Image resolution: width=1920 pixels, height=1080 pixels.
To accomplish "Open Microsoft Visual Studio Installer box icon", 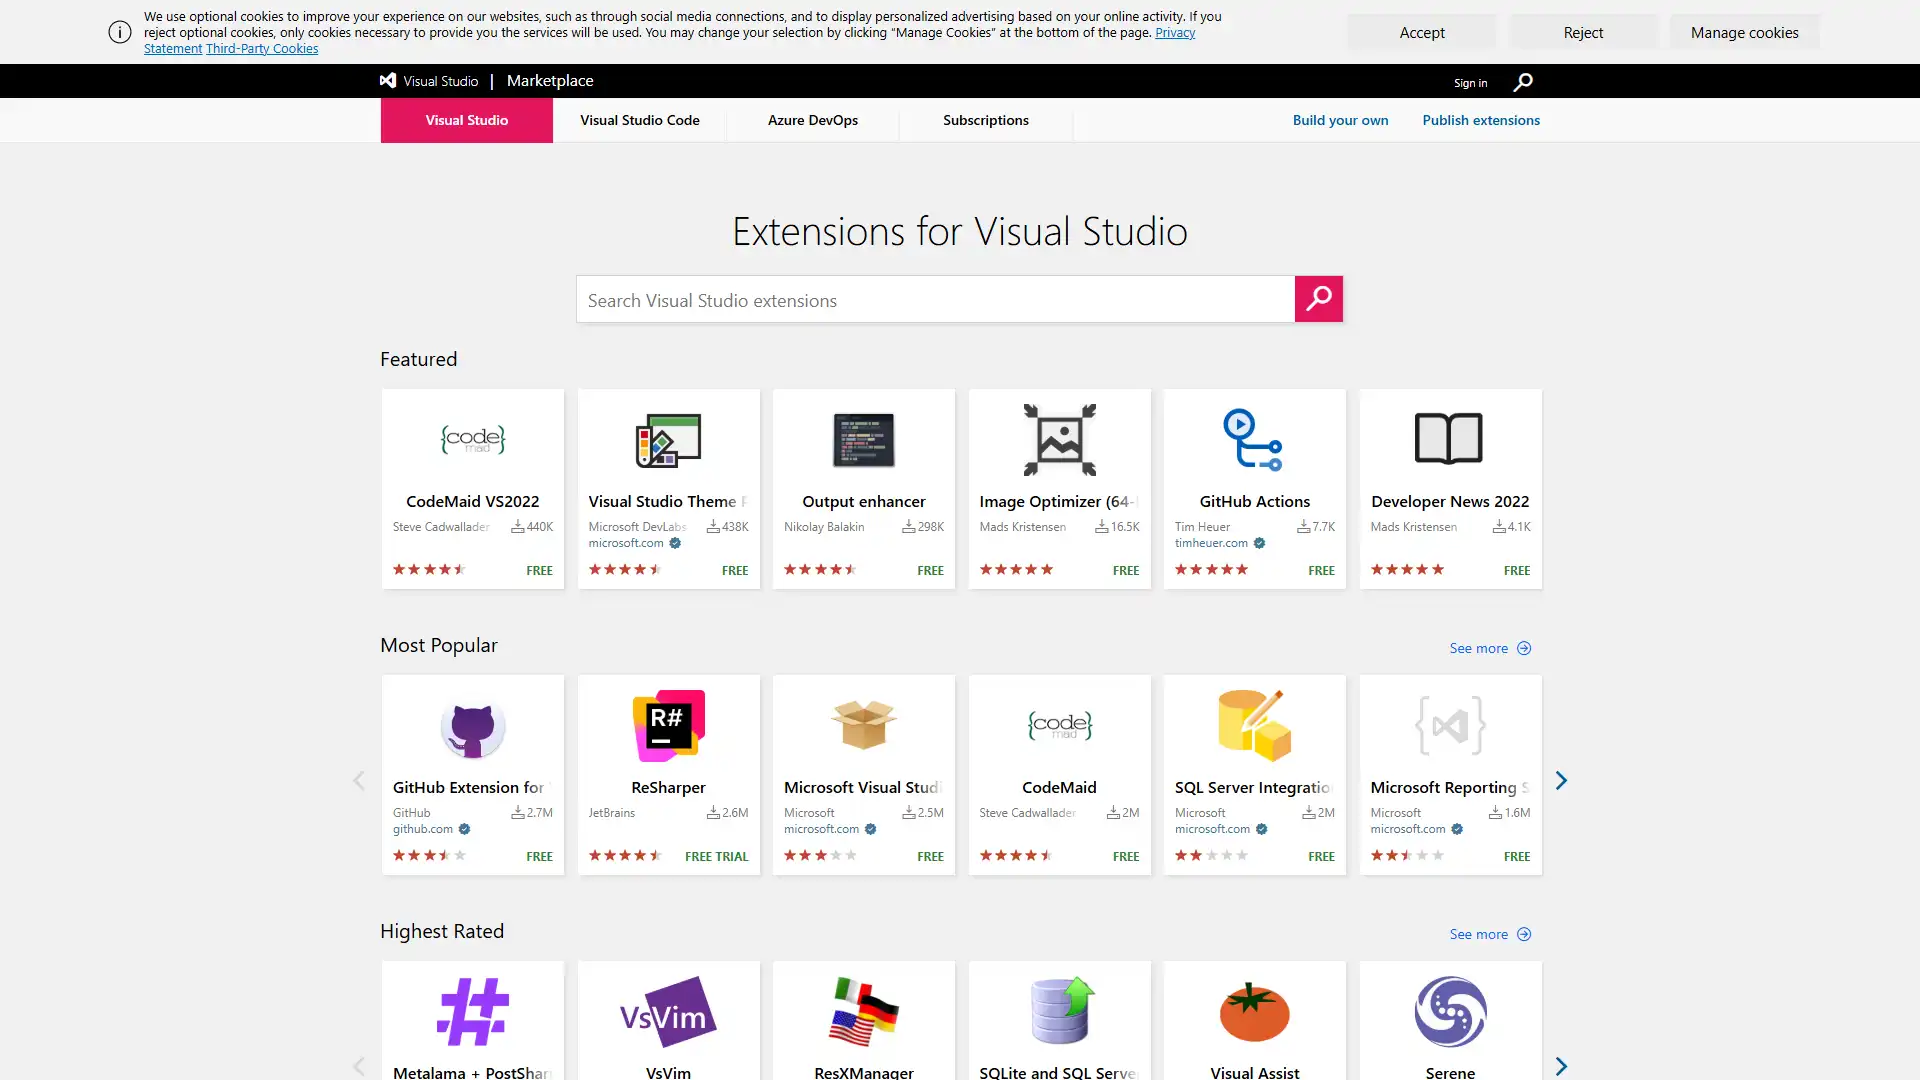I will [864, 725].
